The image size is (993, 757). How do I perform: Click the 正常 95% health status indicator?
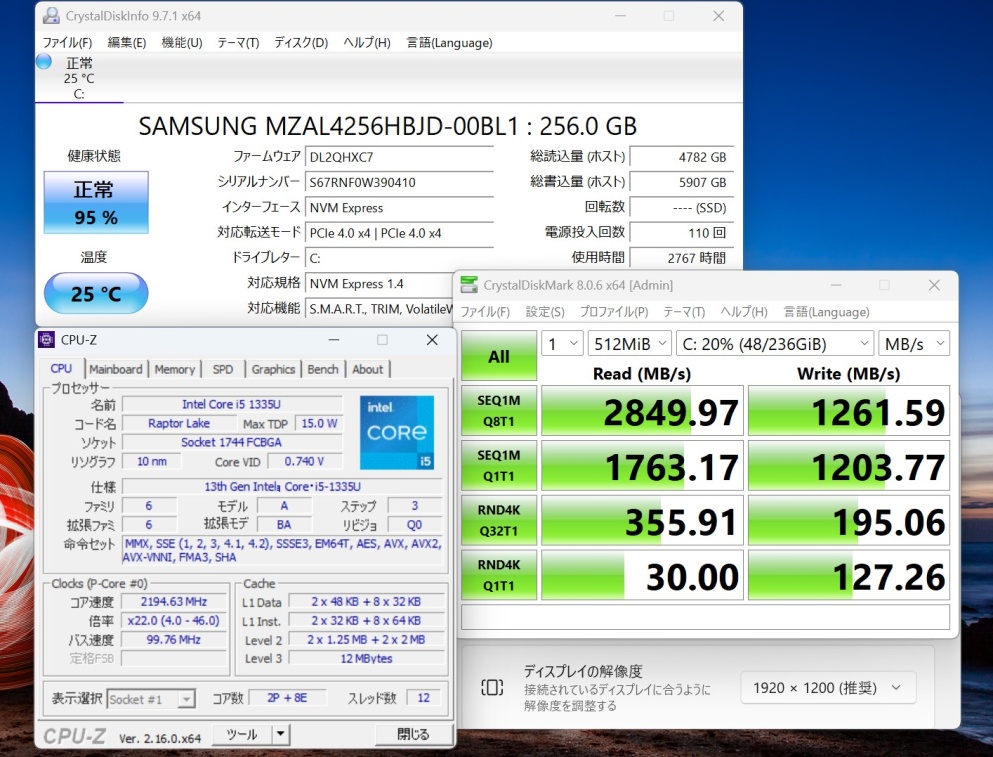[x=95, y=203]
